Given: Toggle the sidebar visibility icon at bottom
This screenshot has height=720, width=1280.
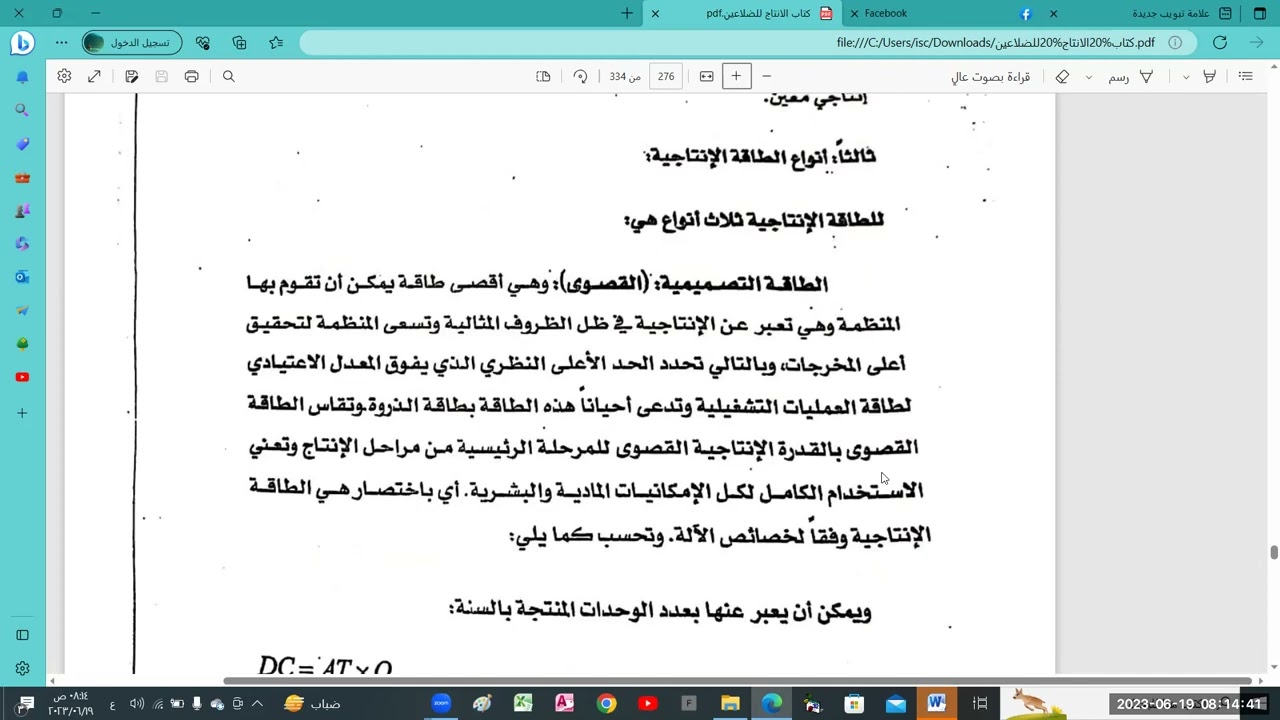Looking at the screenshot, I should (22, 635).
